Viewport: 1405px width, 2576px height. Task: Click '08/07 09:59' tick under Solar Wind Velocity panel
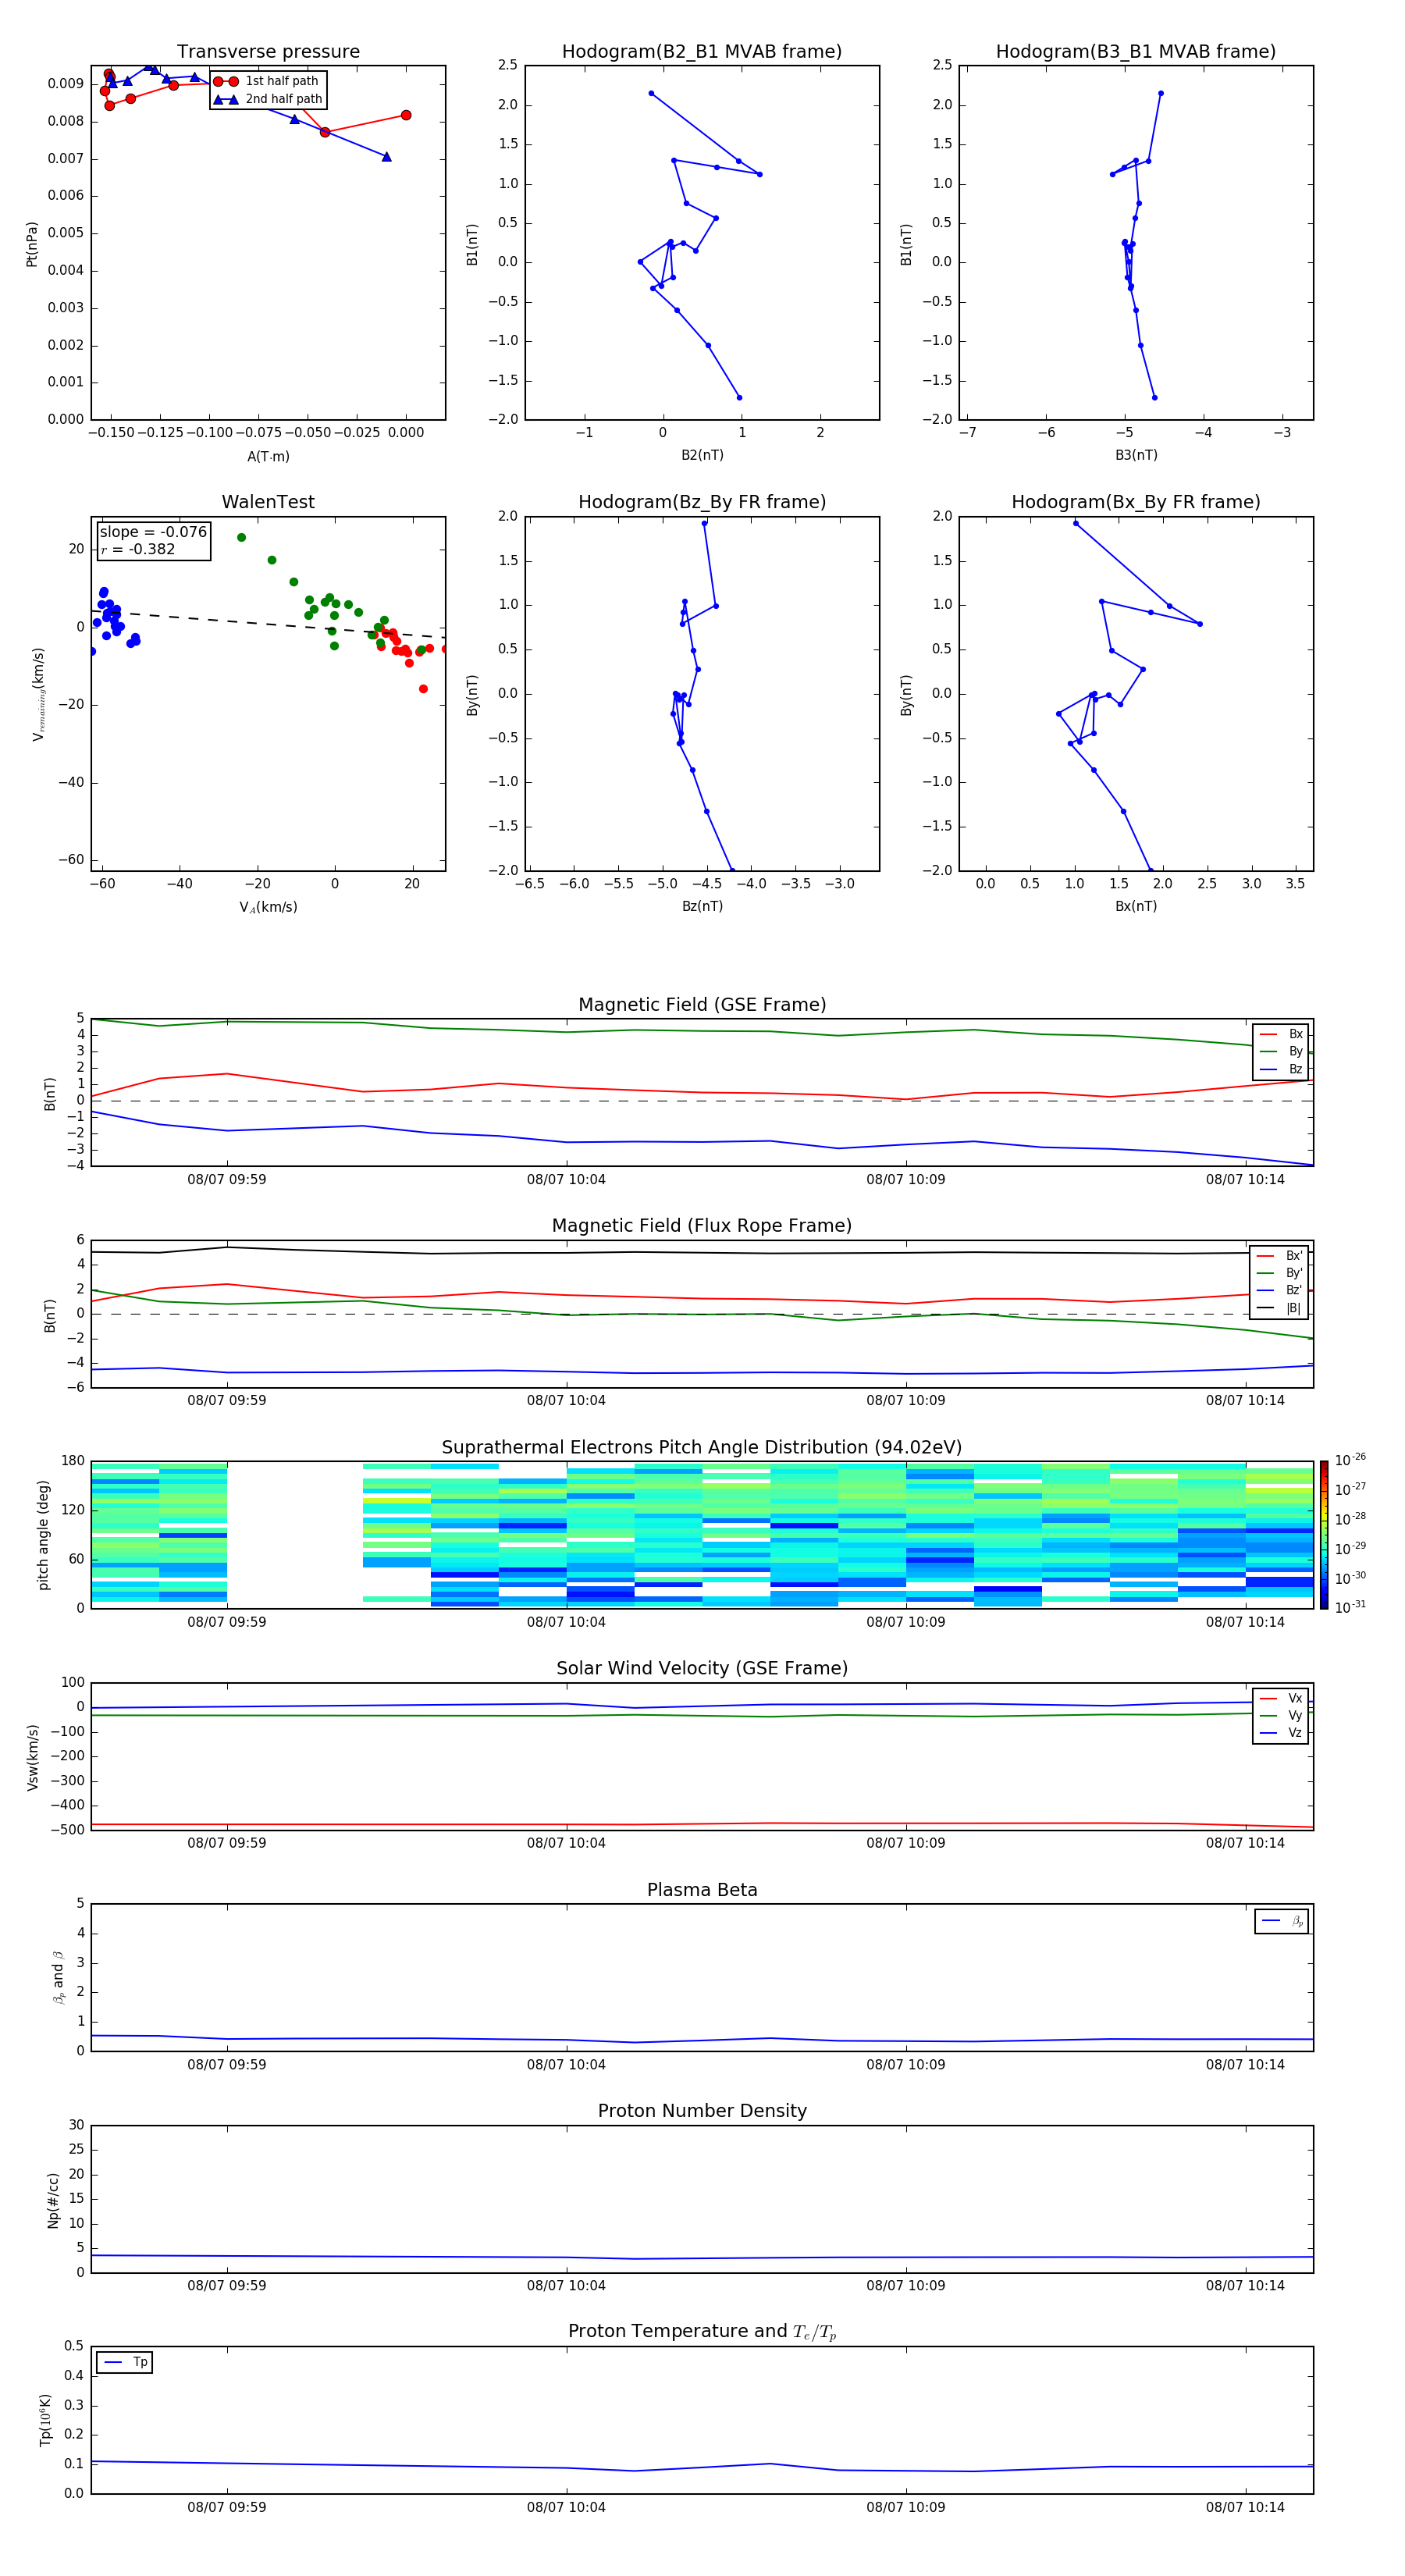227,1843
